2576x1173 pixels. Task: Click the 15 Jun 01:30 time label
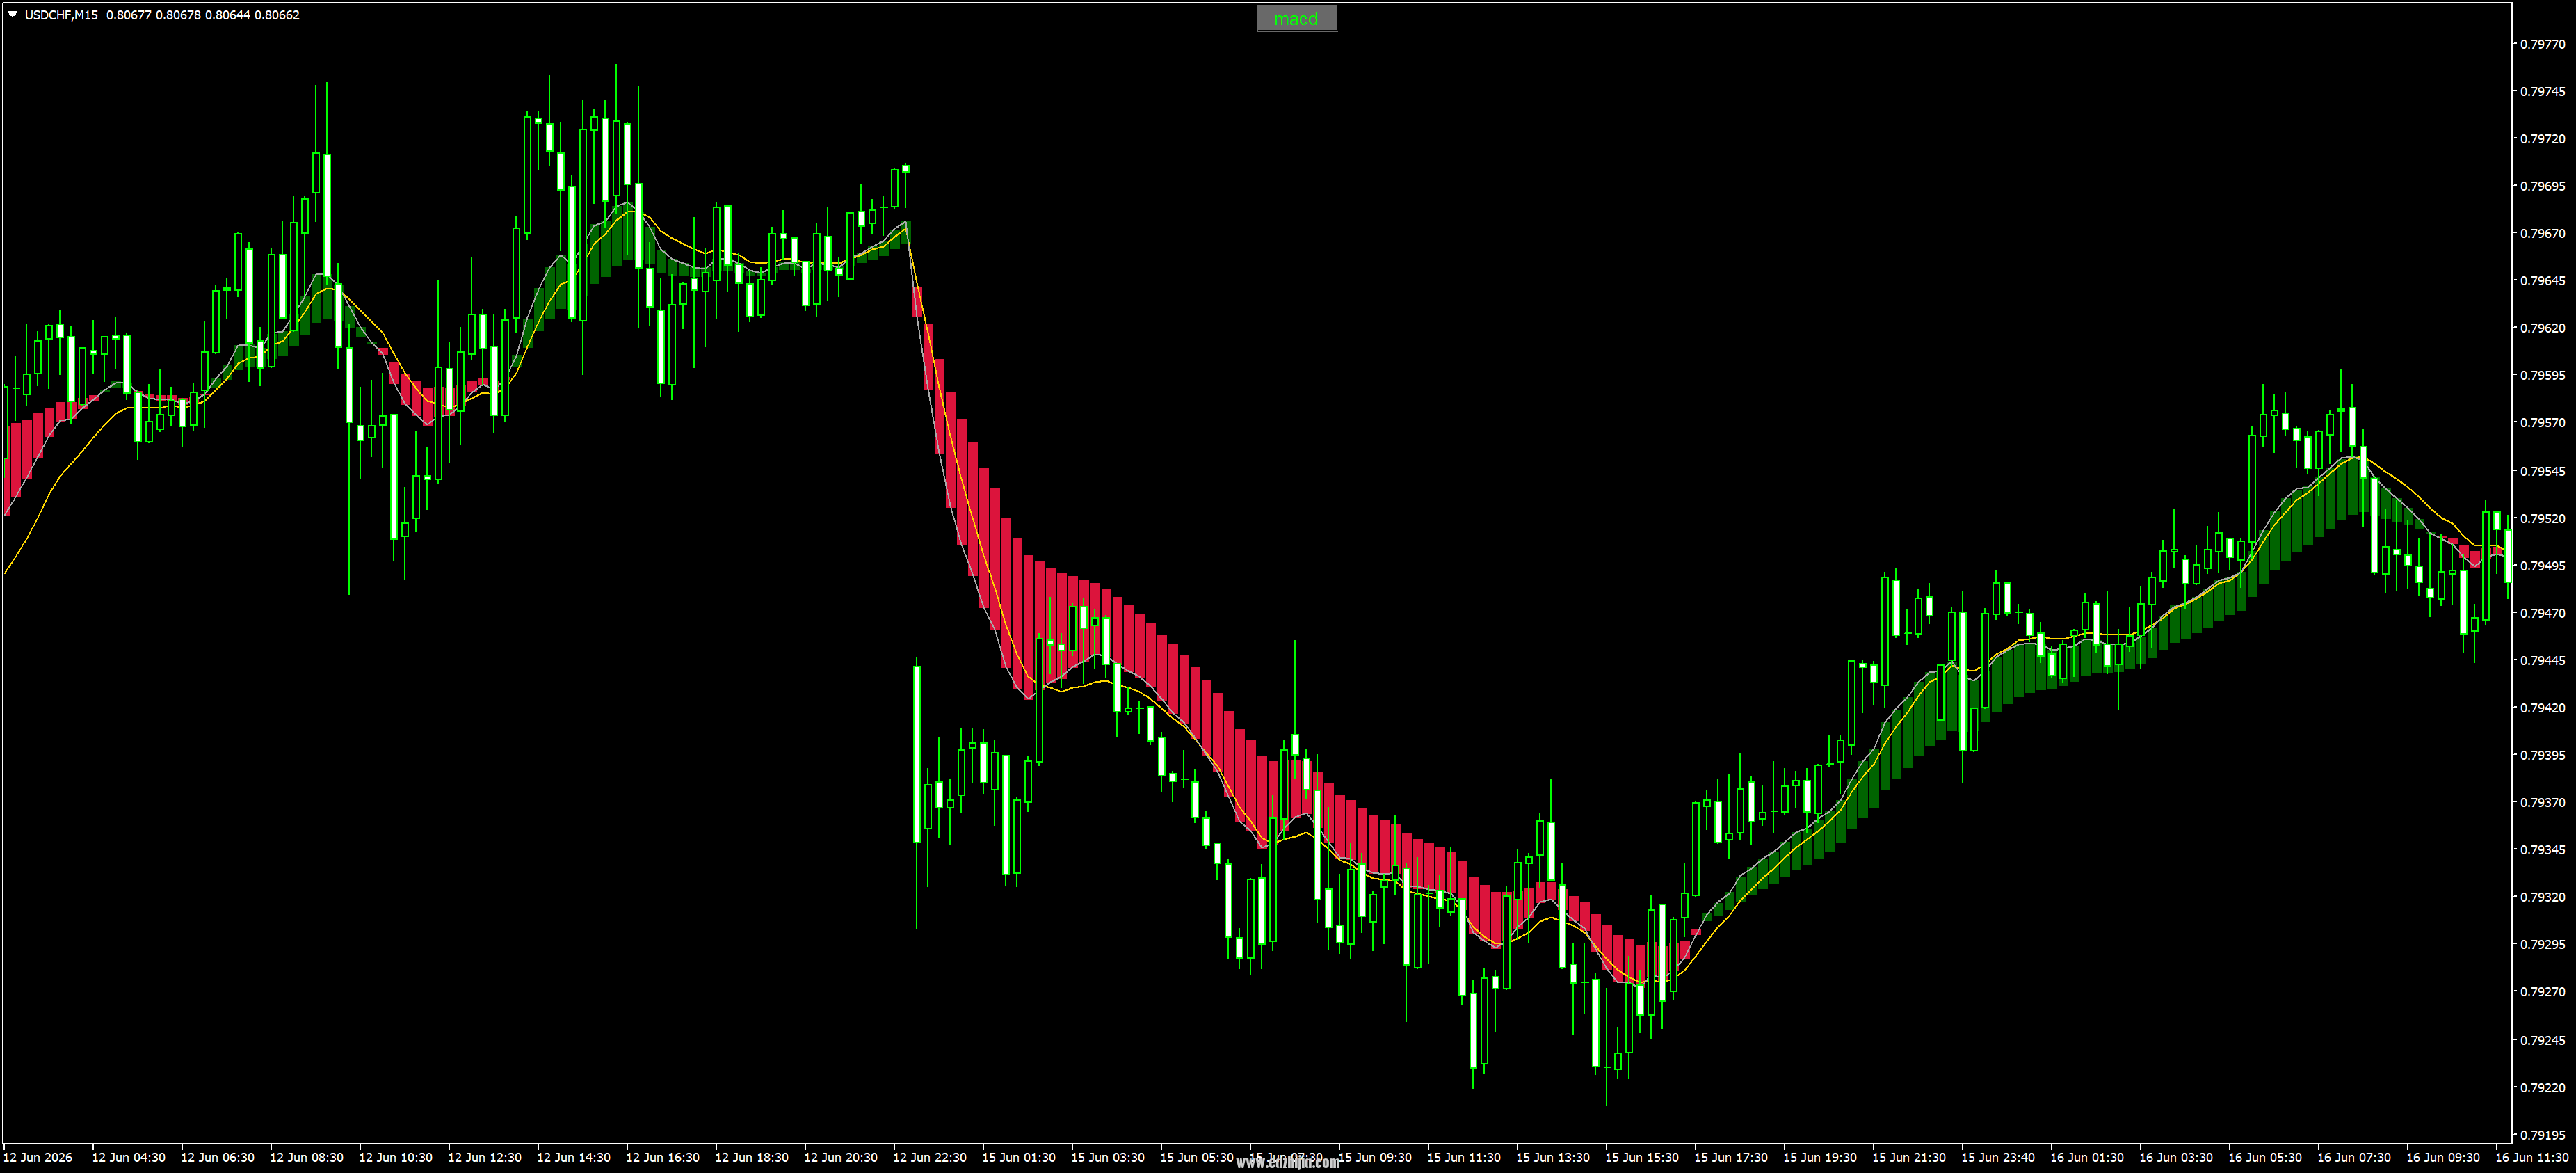[1019, 1158]
